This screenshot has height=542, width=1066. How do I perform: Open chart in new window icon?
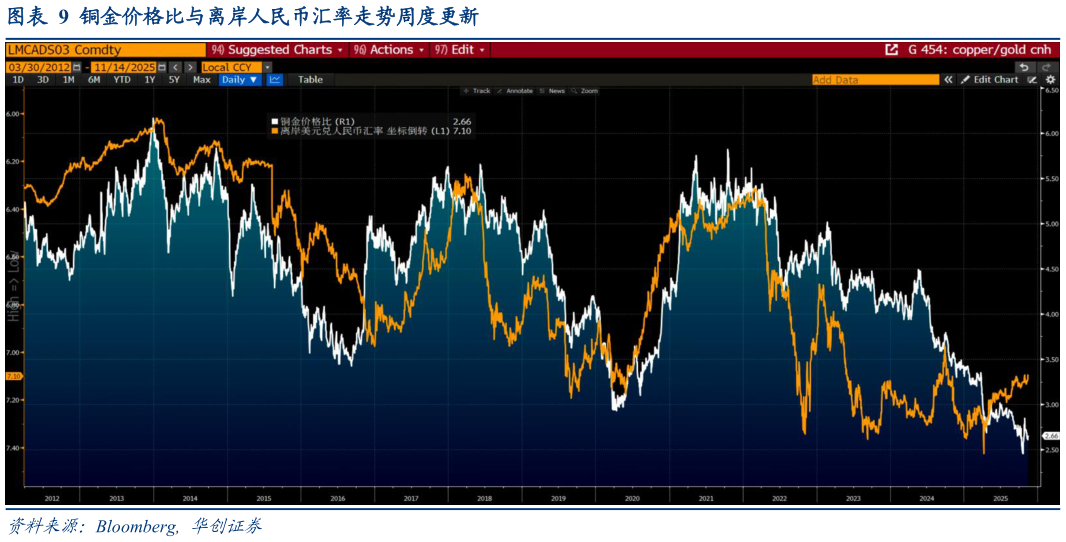point(891,49)
